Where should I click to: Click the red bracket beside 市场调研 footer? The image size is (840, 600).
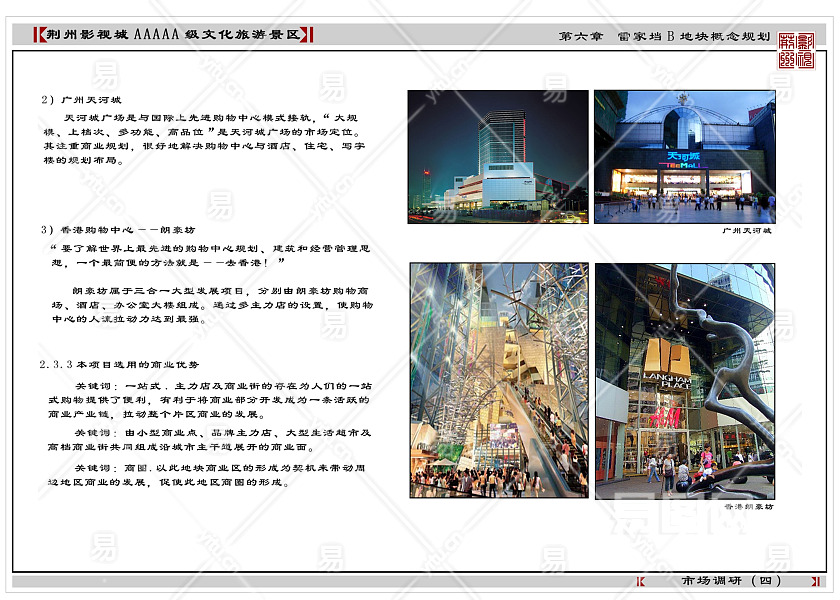[x=641, y=581]
